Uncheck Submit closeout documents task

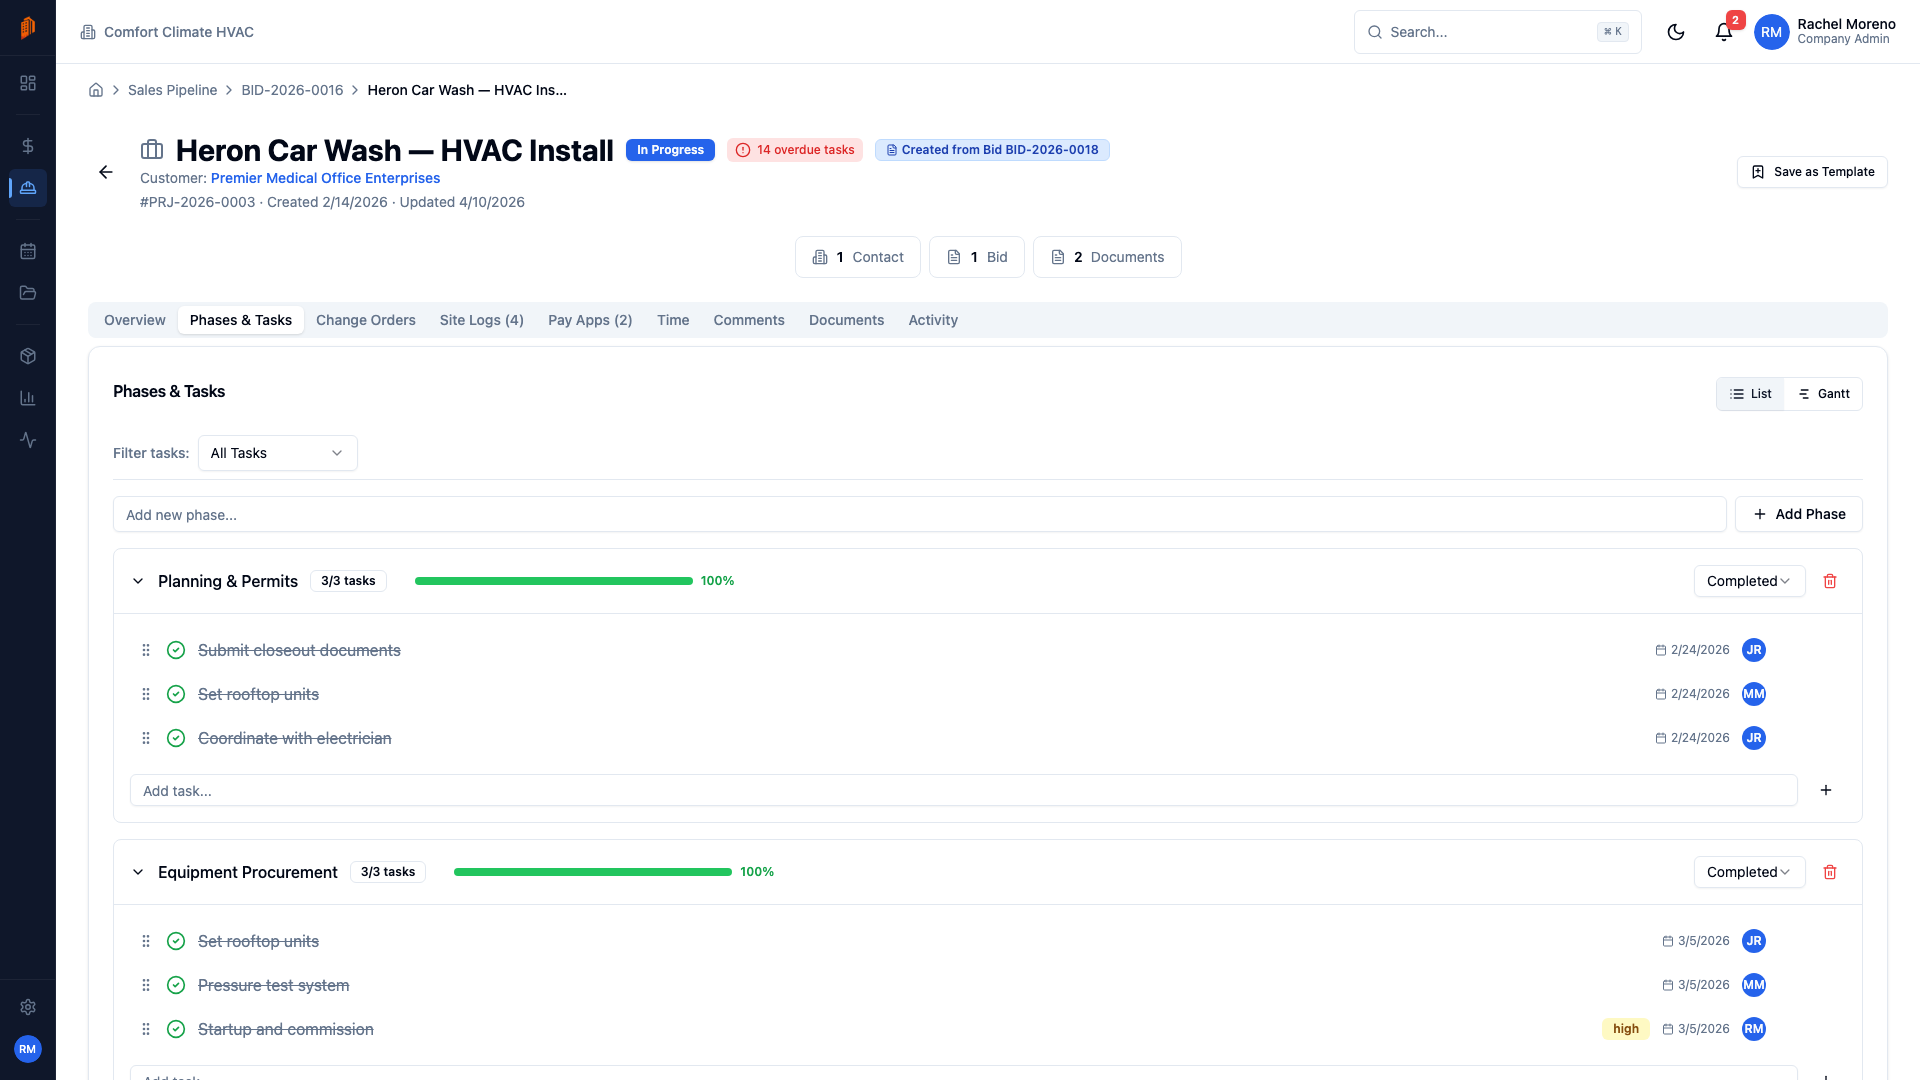pyautogui.click(x=176, y=650)
